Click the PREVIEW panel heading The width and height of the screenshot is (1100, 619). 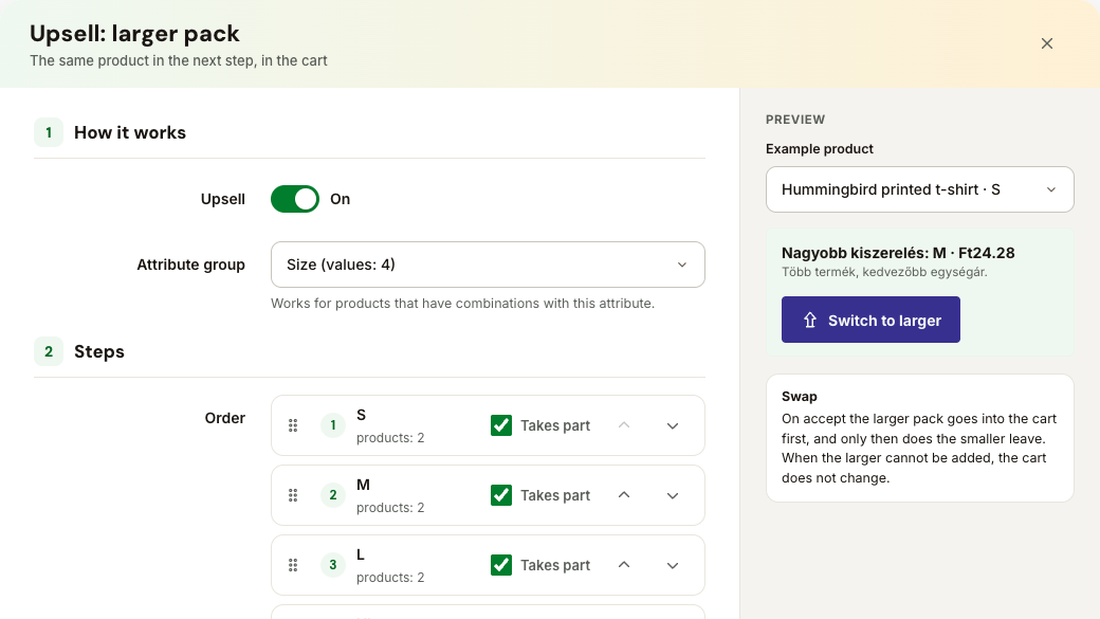[795, 119]
